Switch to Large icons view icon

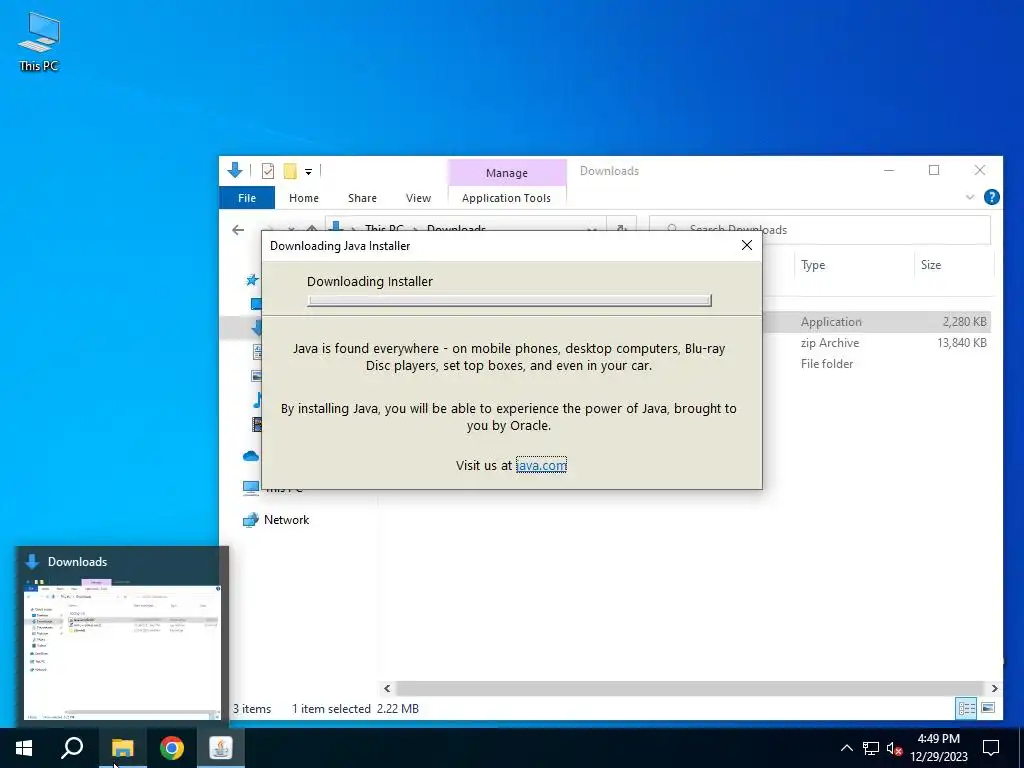987,708
